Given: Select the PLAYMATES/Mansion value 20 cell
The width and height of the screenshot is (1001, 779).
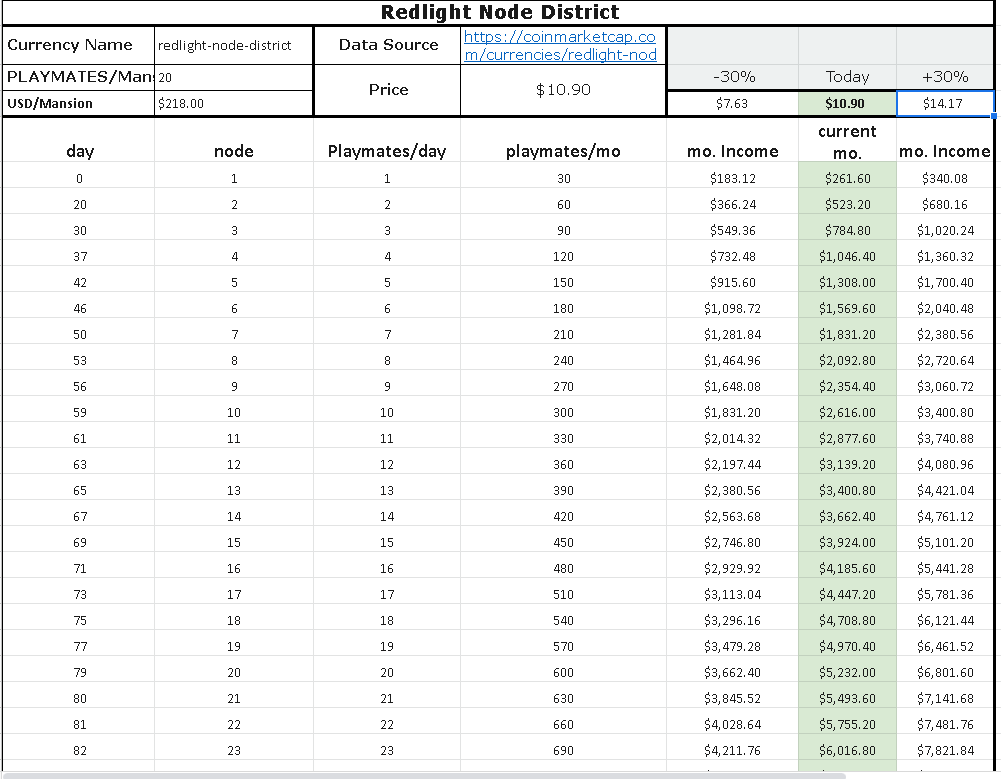Looking at the screenshot, I should (x=234, y=77).
